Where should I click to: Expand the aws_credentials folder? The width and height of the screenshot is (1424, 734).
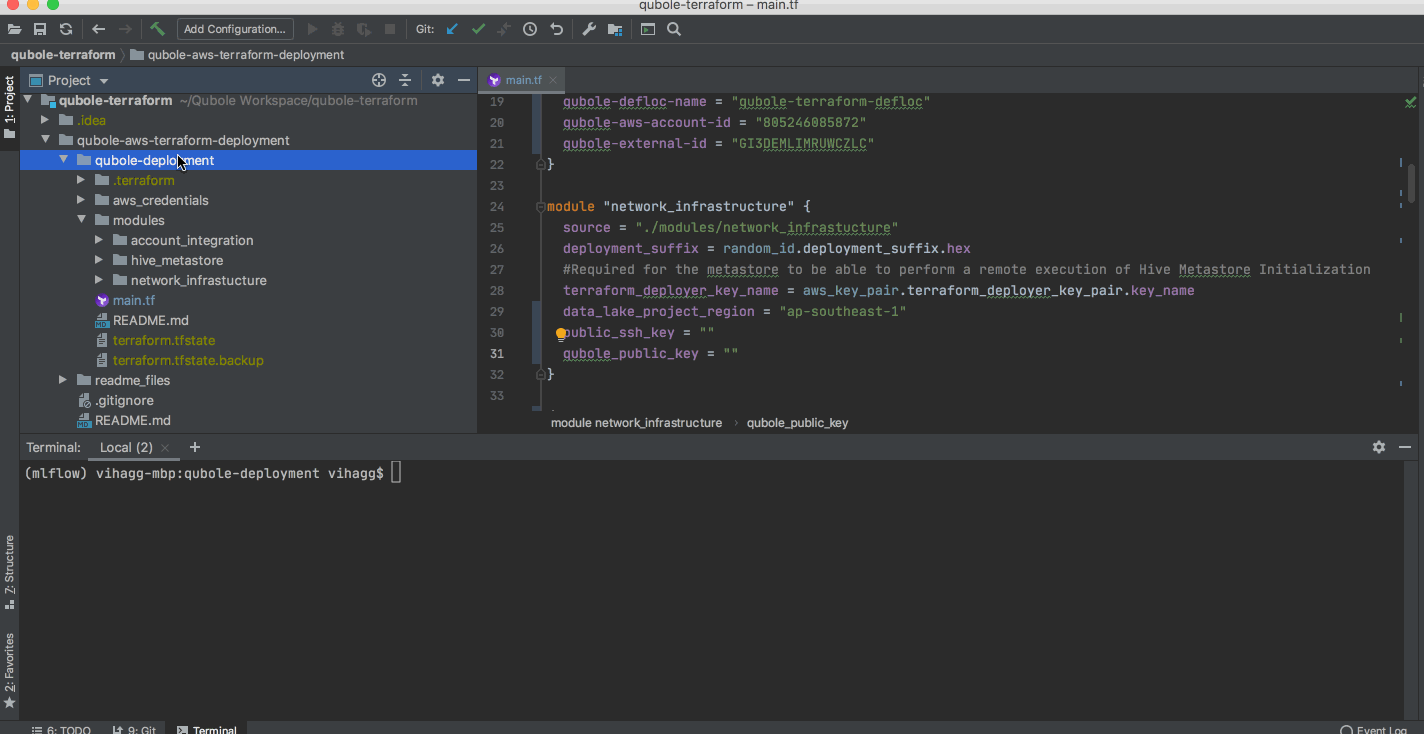[x=81, y=200]
